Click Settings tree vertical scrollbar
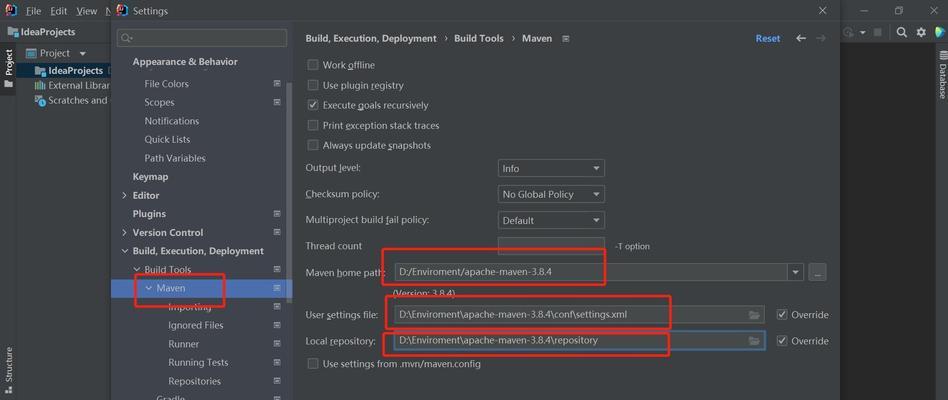The height and width of the screenshot is (400, 948). point(289,192)
